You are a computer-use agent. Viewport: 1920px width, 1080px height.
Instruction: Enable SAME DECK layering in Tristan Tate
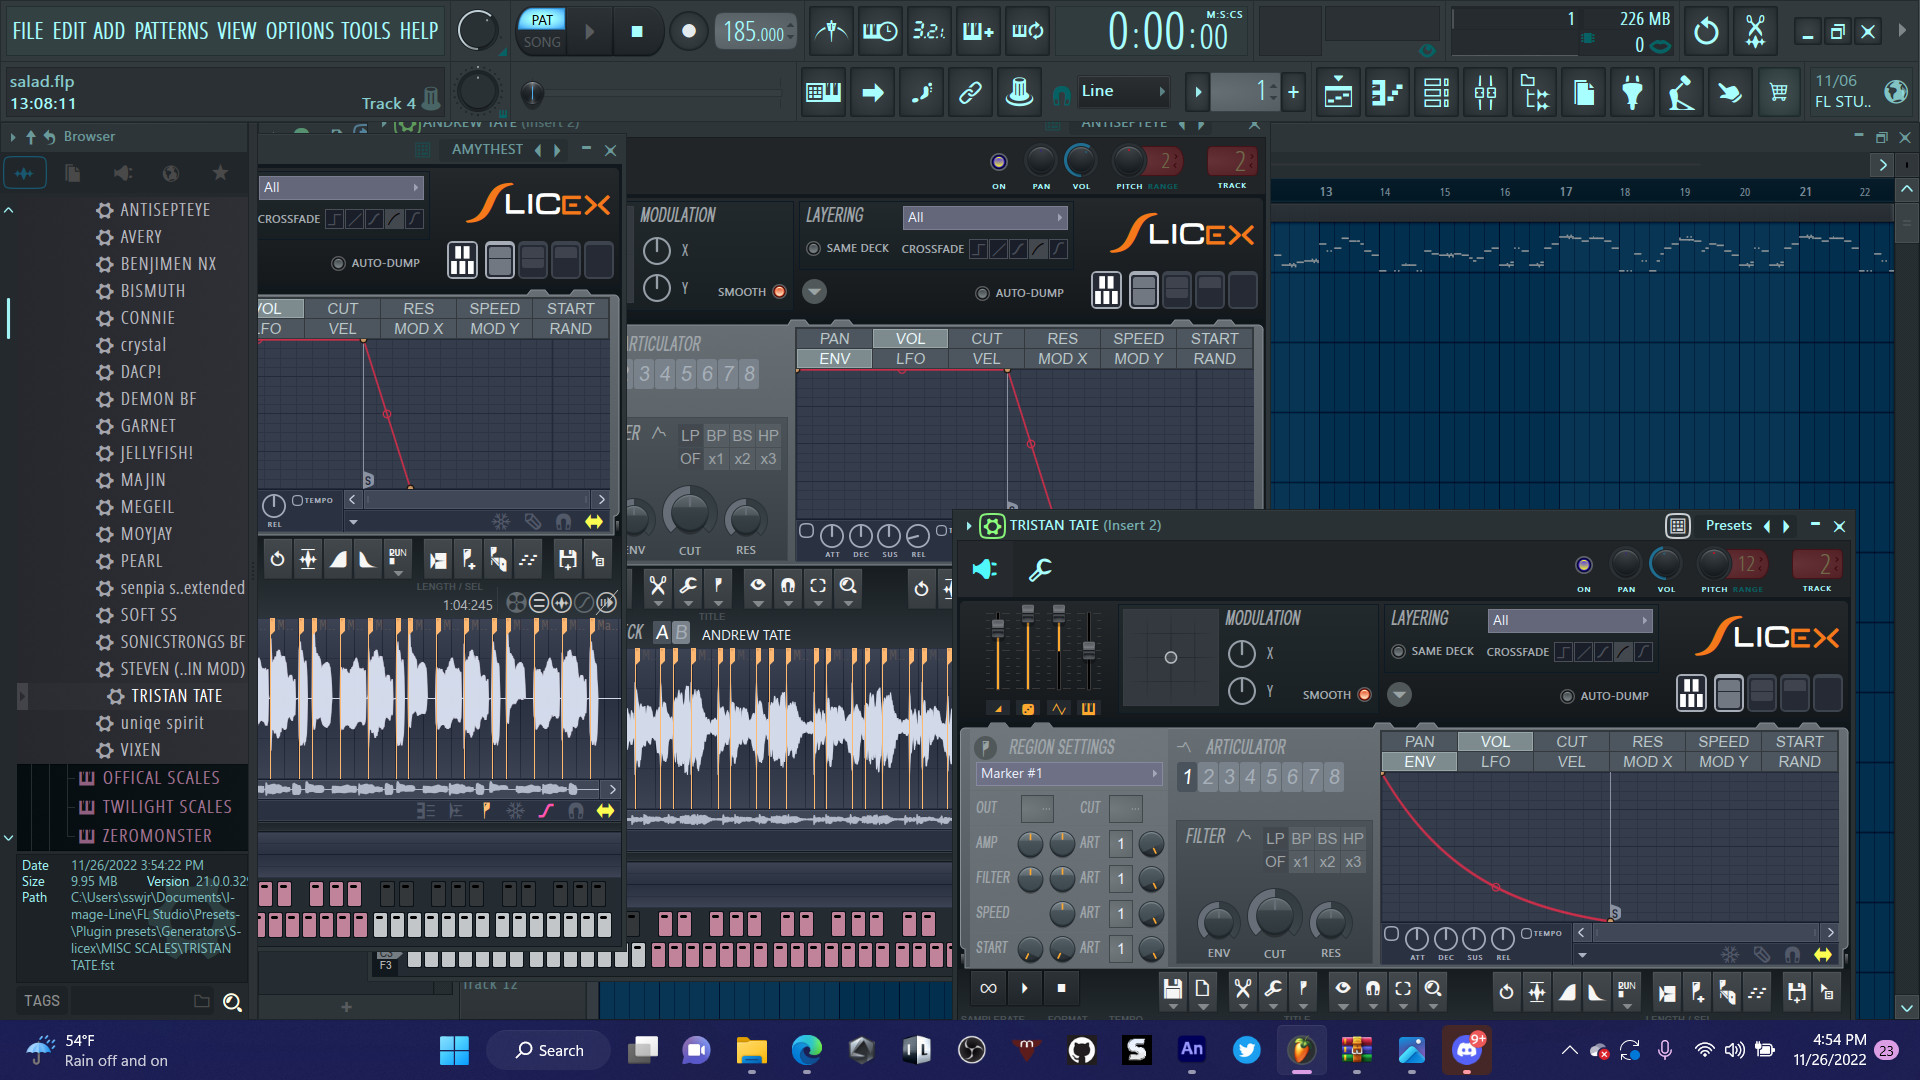pos(1400,651)
